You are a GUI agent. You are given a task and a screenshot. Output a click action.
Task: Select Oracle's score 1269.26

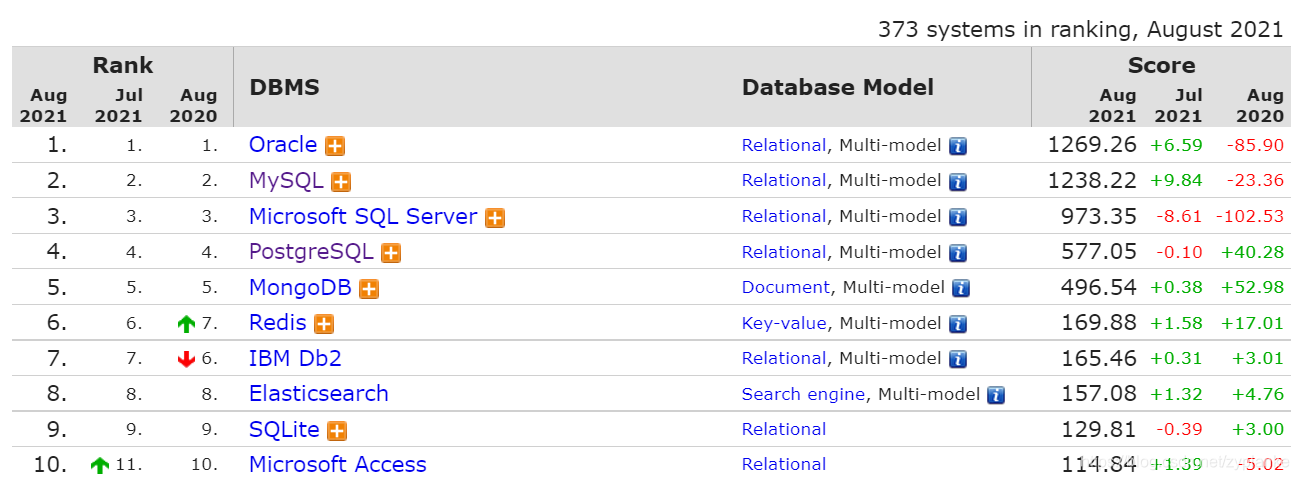(1092, 144)
